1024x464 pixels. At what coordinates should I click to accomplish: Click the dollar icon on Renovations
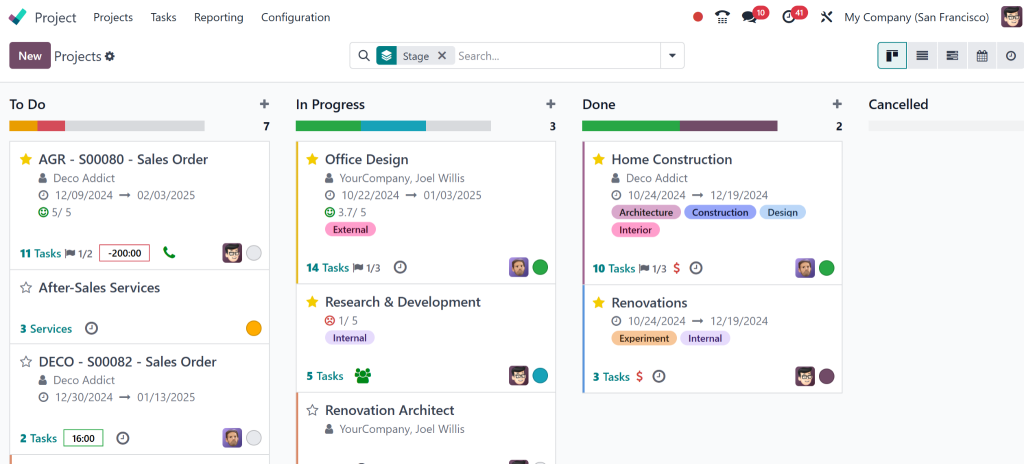[639, 376]
